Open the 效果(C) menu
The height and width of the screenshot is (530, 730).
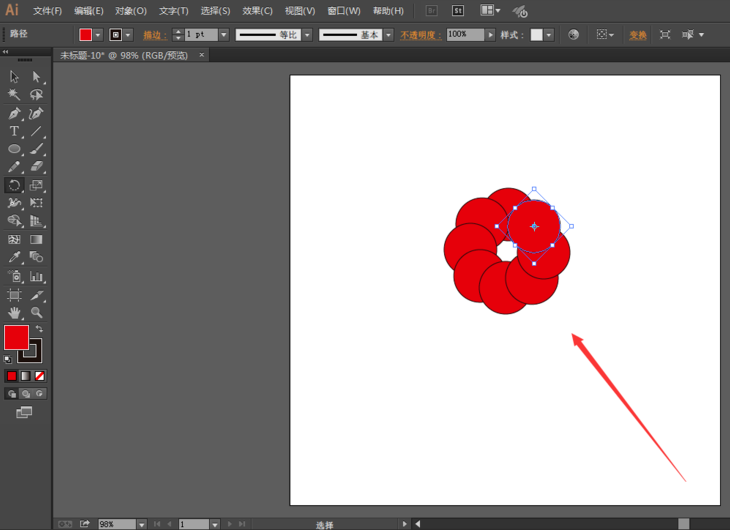click(257, 11)
